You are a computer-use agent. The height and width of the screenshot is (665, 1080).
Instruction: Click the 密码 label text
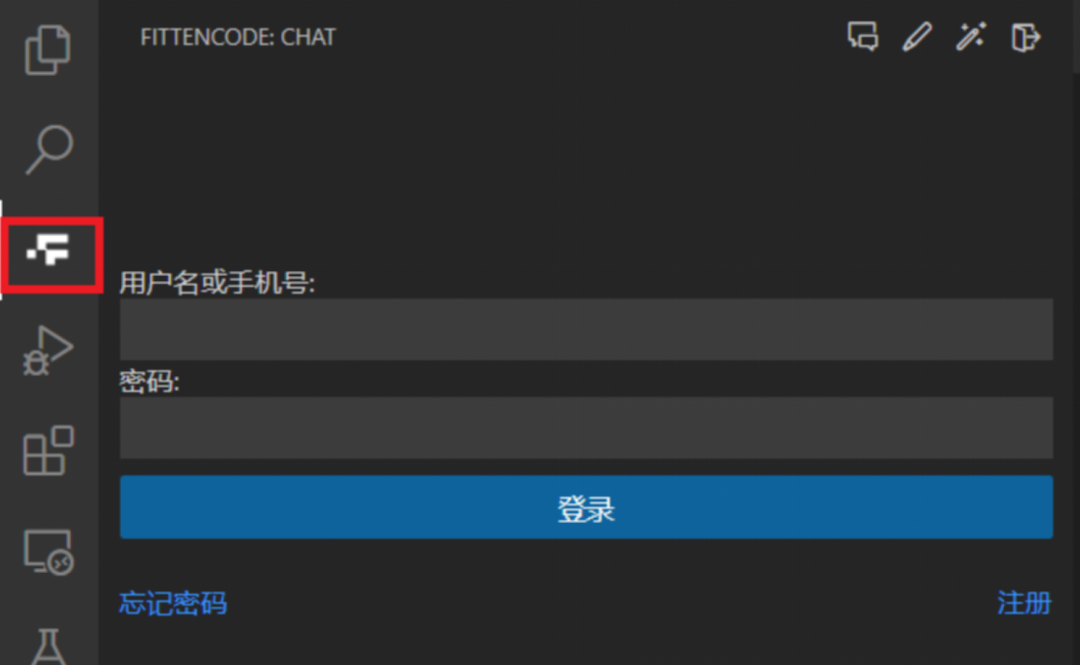point(149,381)
